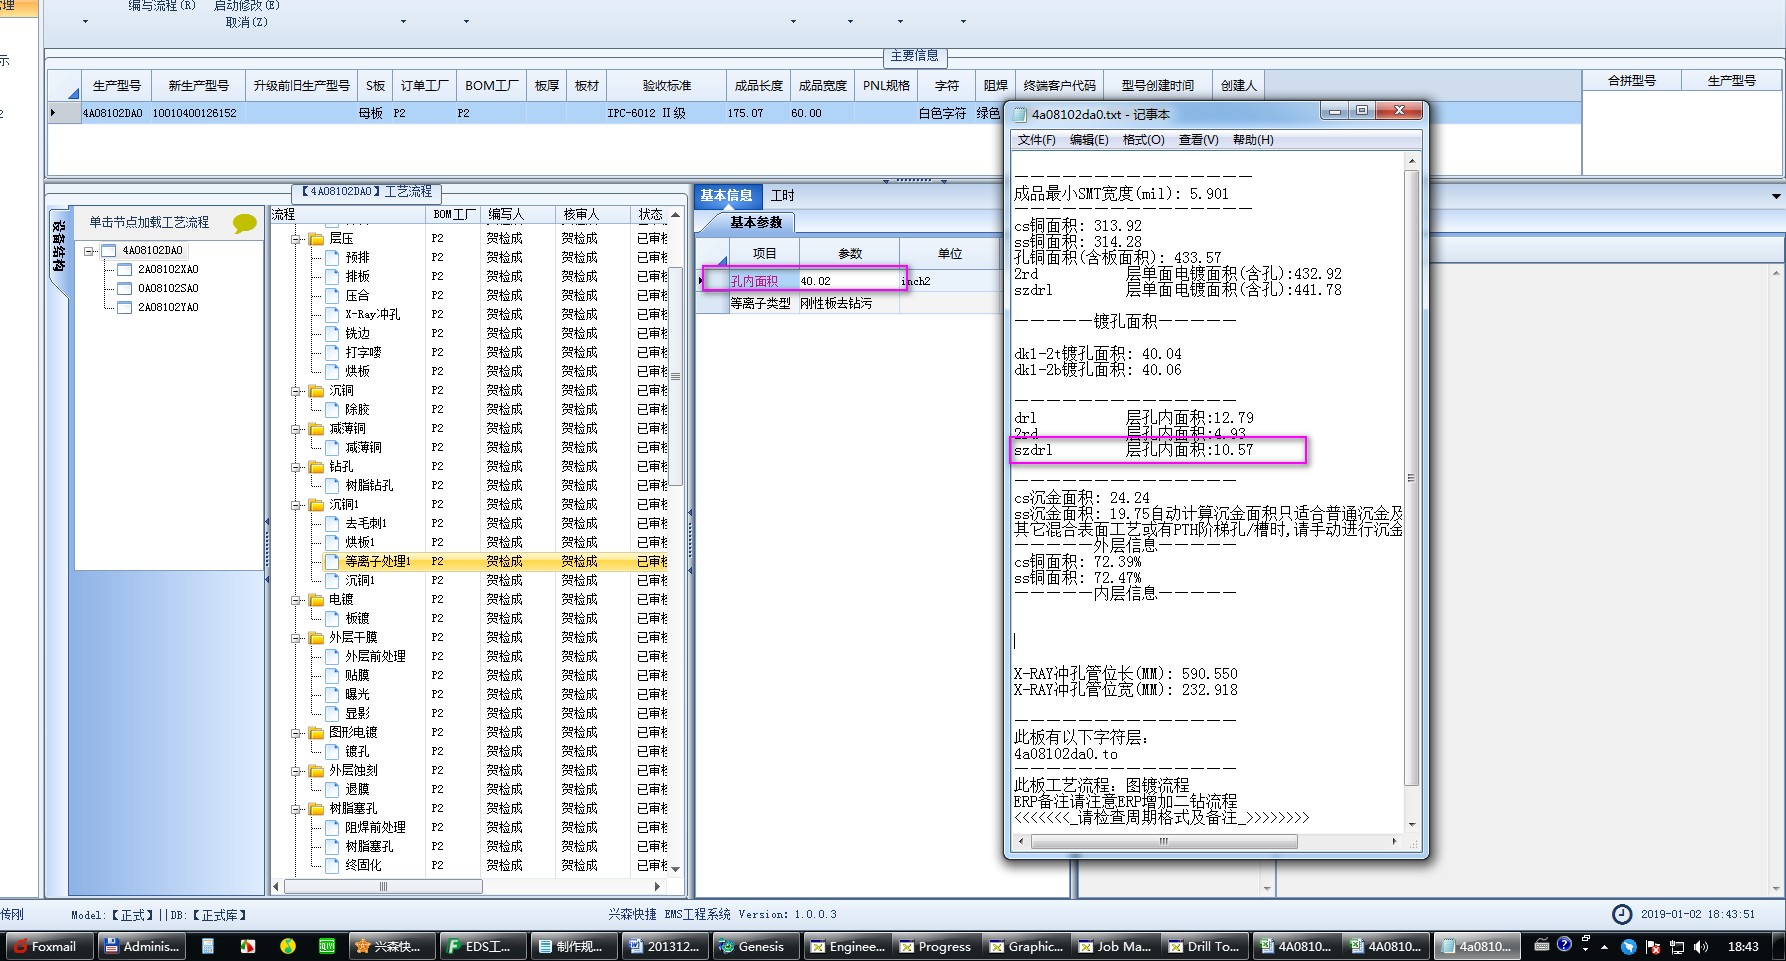The image size is (1786, 961).
Task: Open the Drill To... taskbar item
Action: pyautogui.click(x=1205, y=946)
